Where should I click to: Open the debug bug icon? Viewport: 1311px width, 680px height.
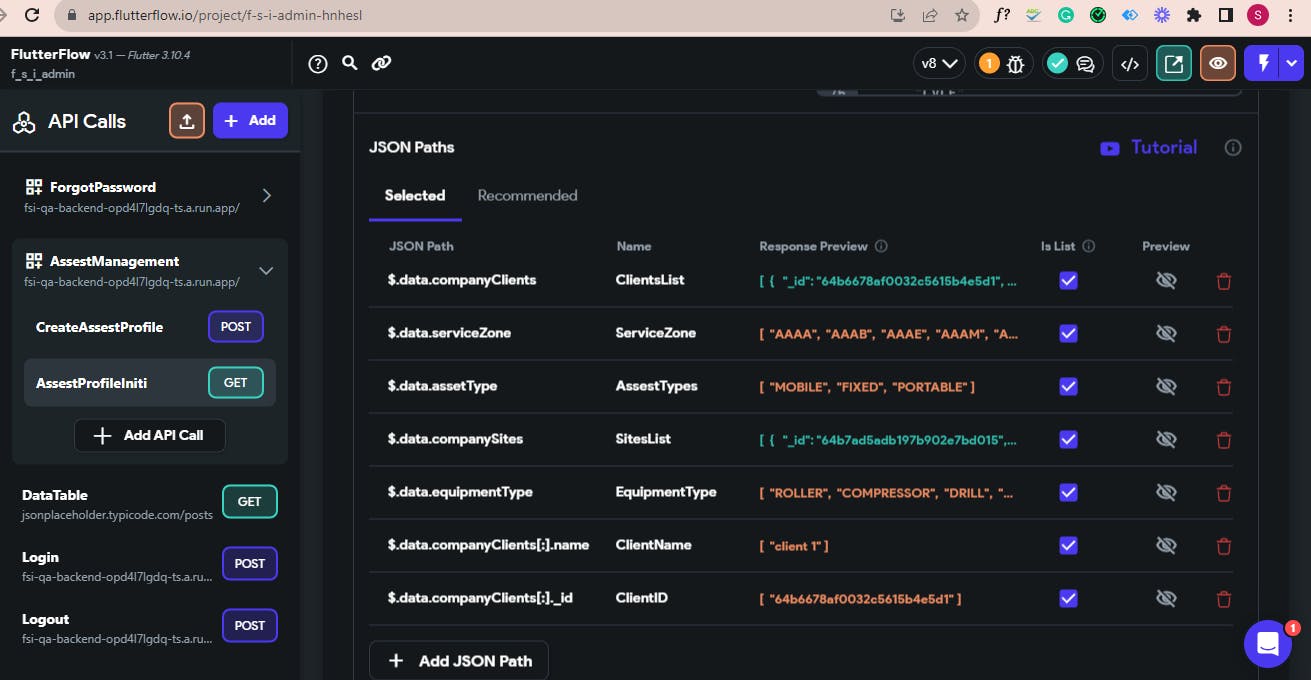pyautogui.click(x=1016, y=64)
